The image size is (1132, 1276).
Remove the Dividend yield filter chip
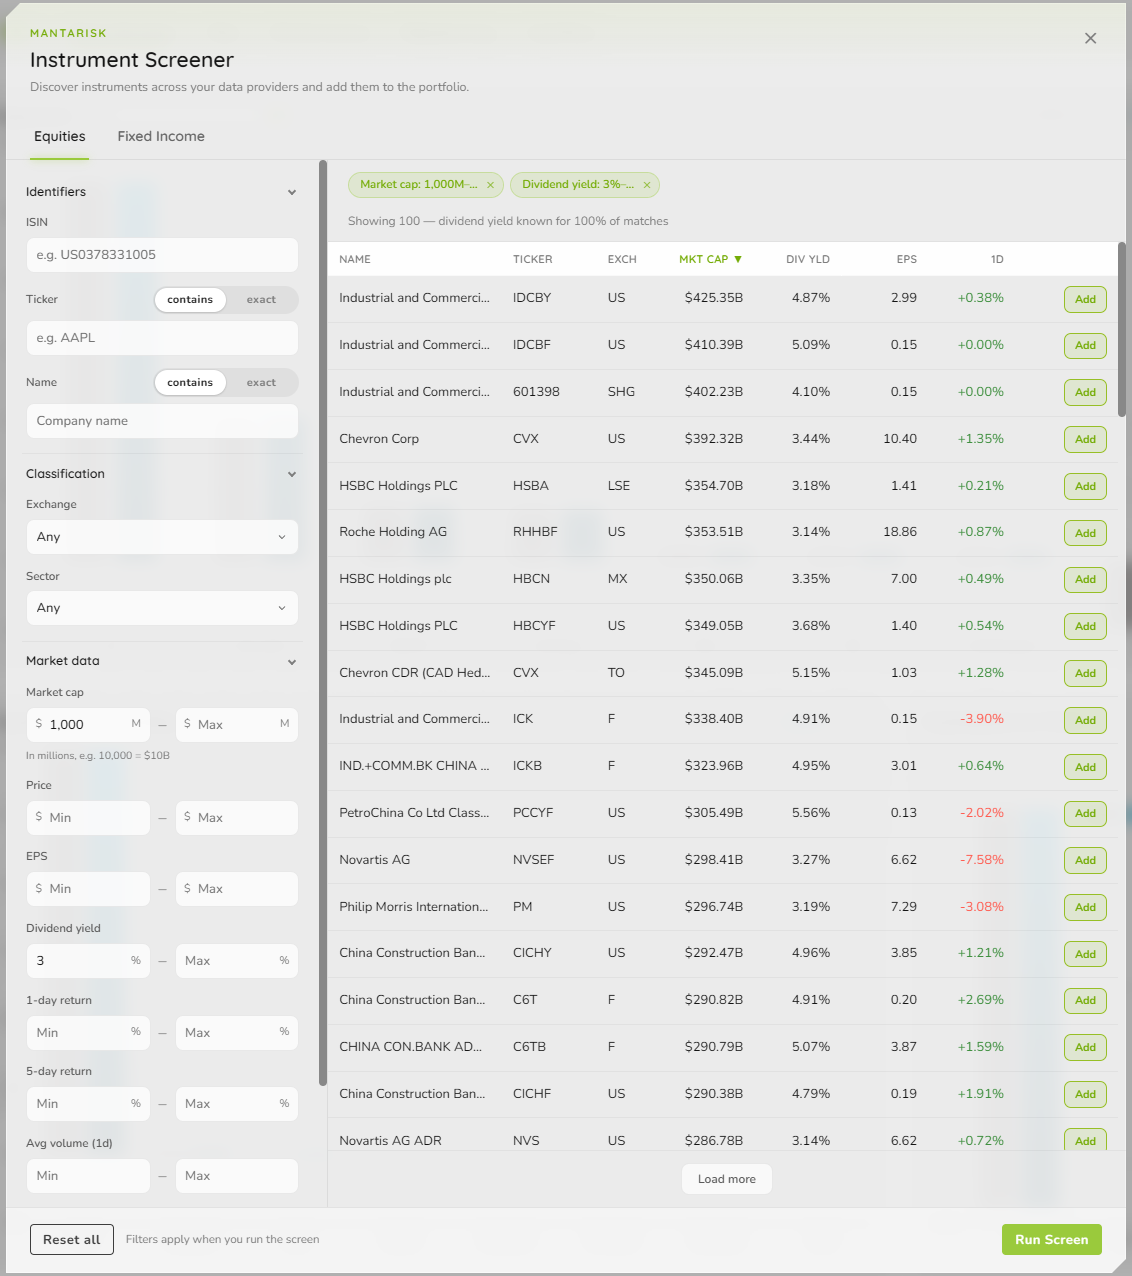647,185
